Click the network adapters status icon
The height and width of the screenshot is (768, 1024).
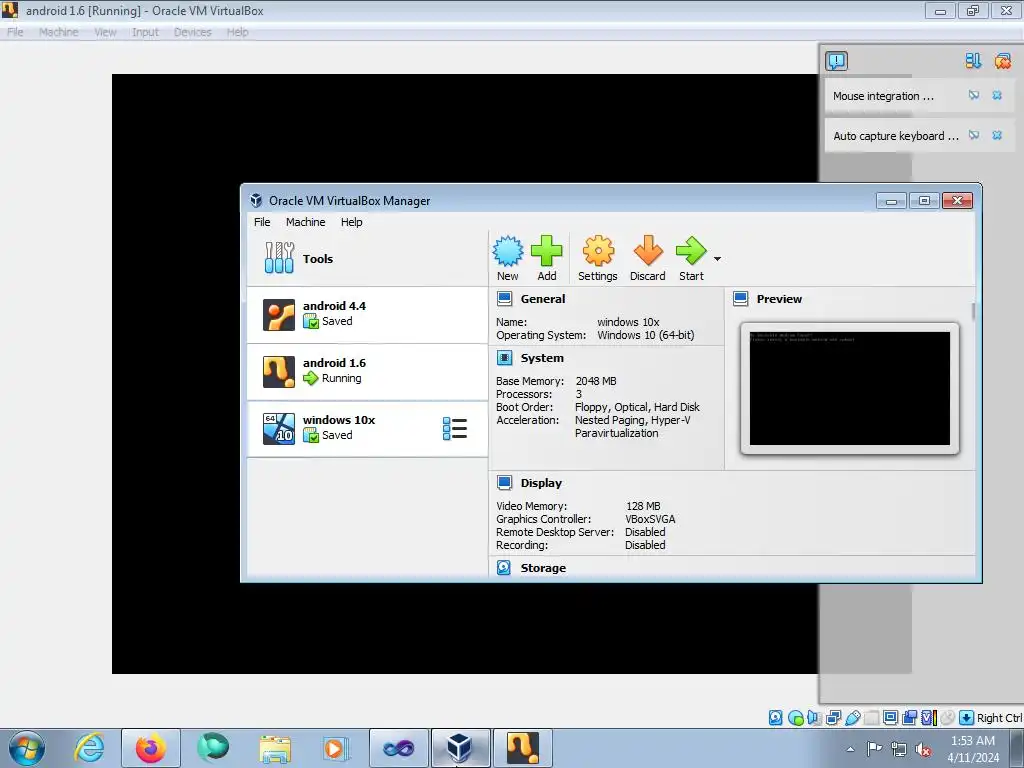point(833,718)
